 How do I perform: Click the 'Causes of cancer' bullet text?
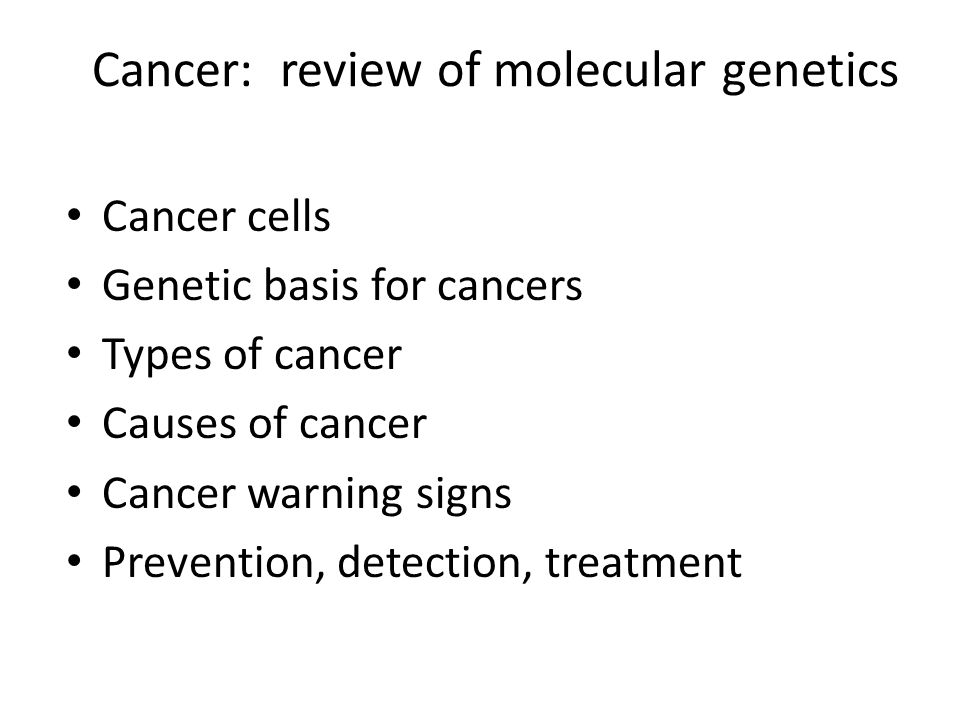[264, 424]
